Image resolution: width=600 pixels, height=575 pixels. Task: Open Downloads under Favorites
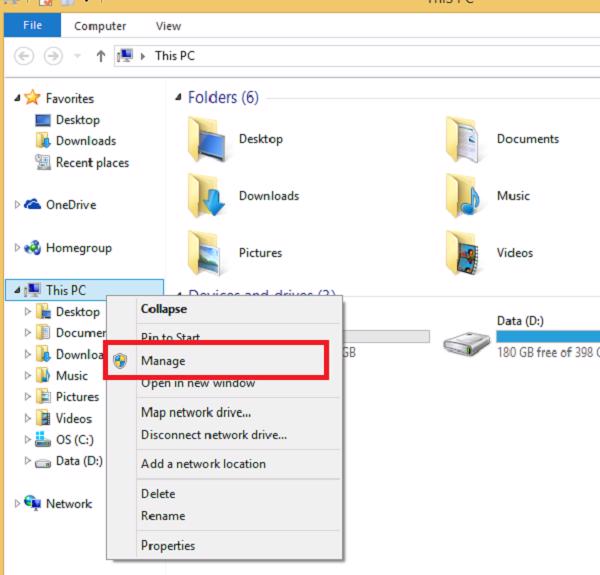(86, 141)
